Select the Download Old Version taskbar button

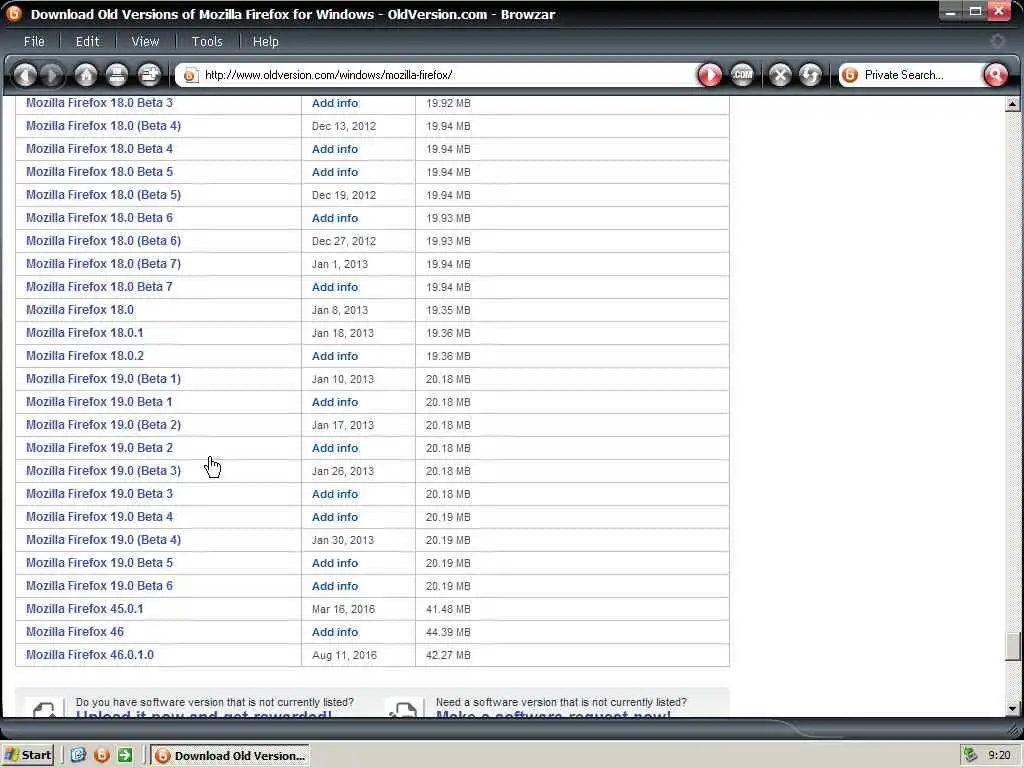230,756
